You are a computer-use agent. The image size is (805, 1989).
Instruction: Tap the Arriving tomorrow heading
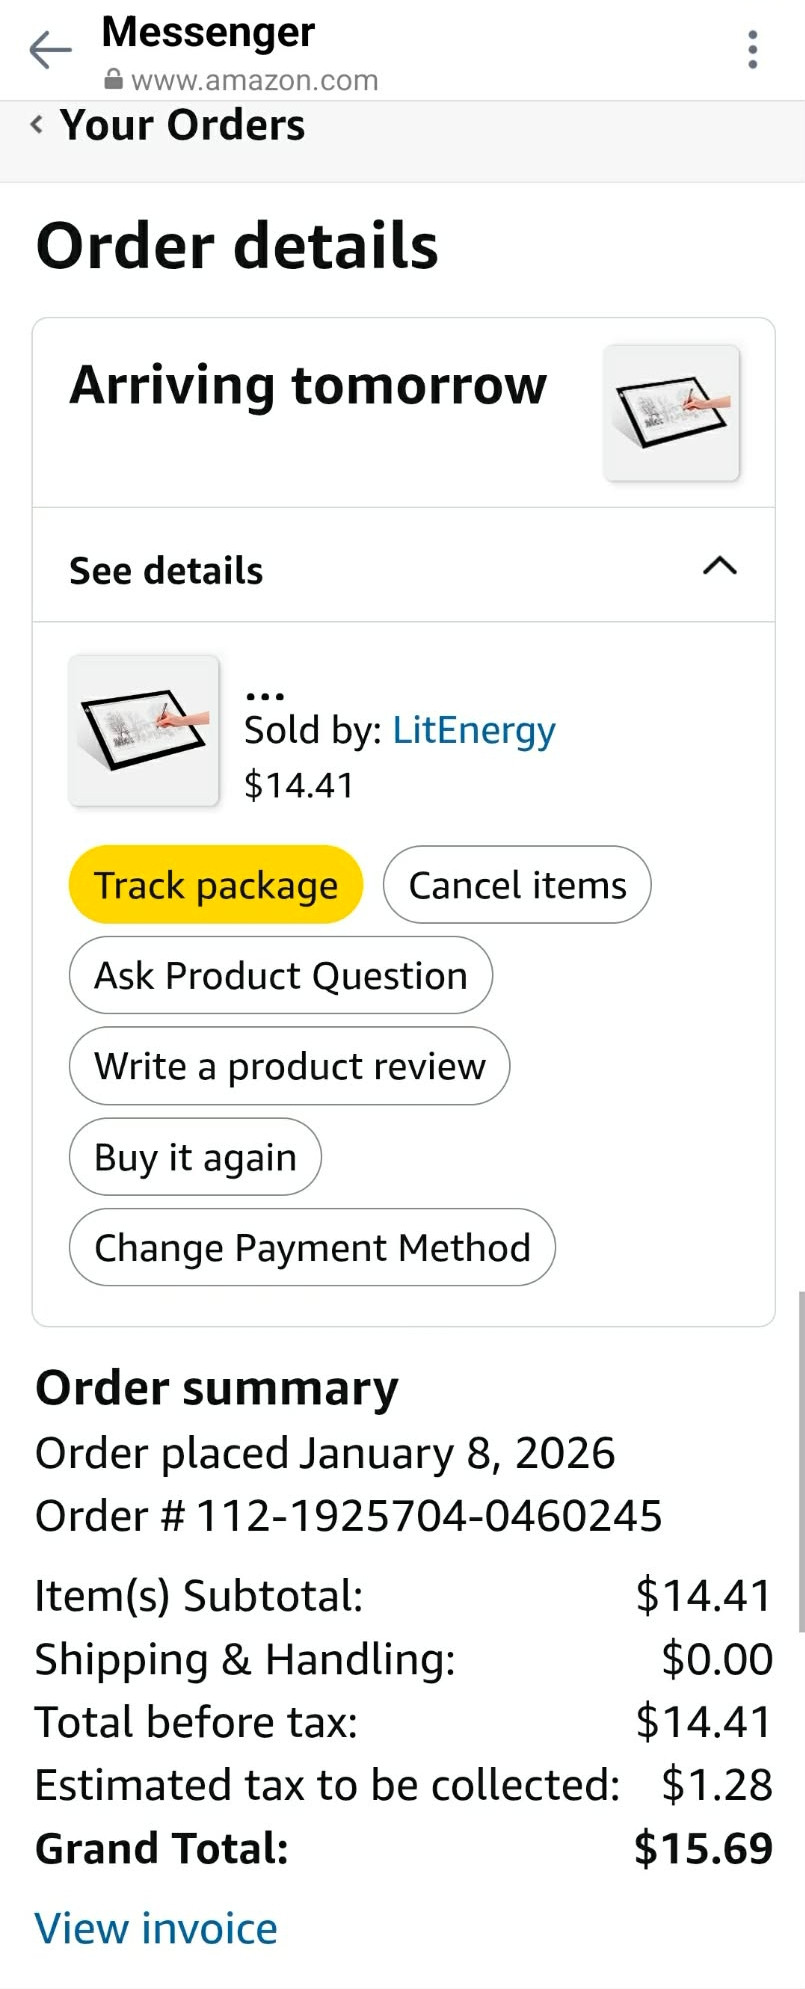[x=308, y=386]
